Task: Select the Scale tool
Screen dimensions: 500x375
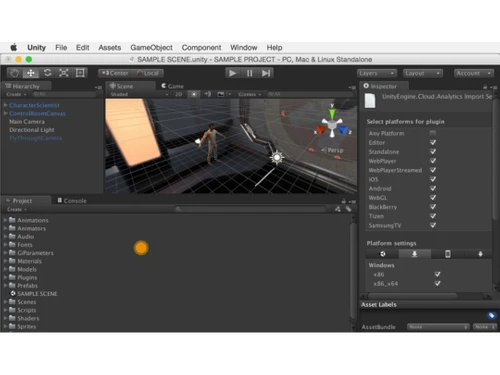Action: tap(64, 73)
